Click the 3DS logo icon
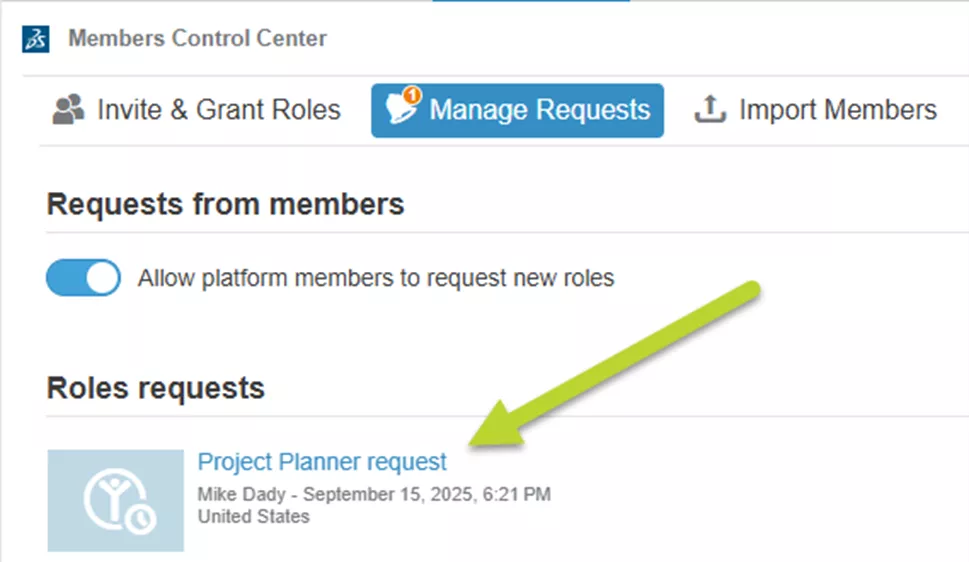 tap(36, 40)
